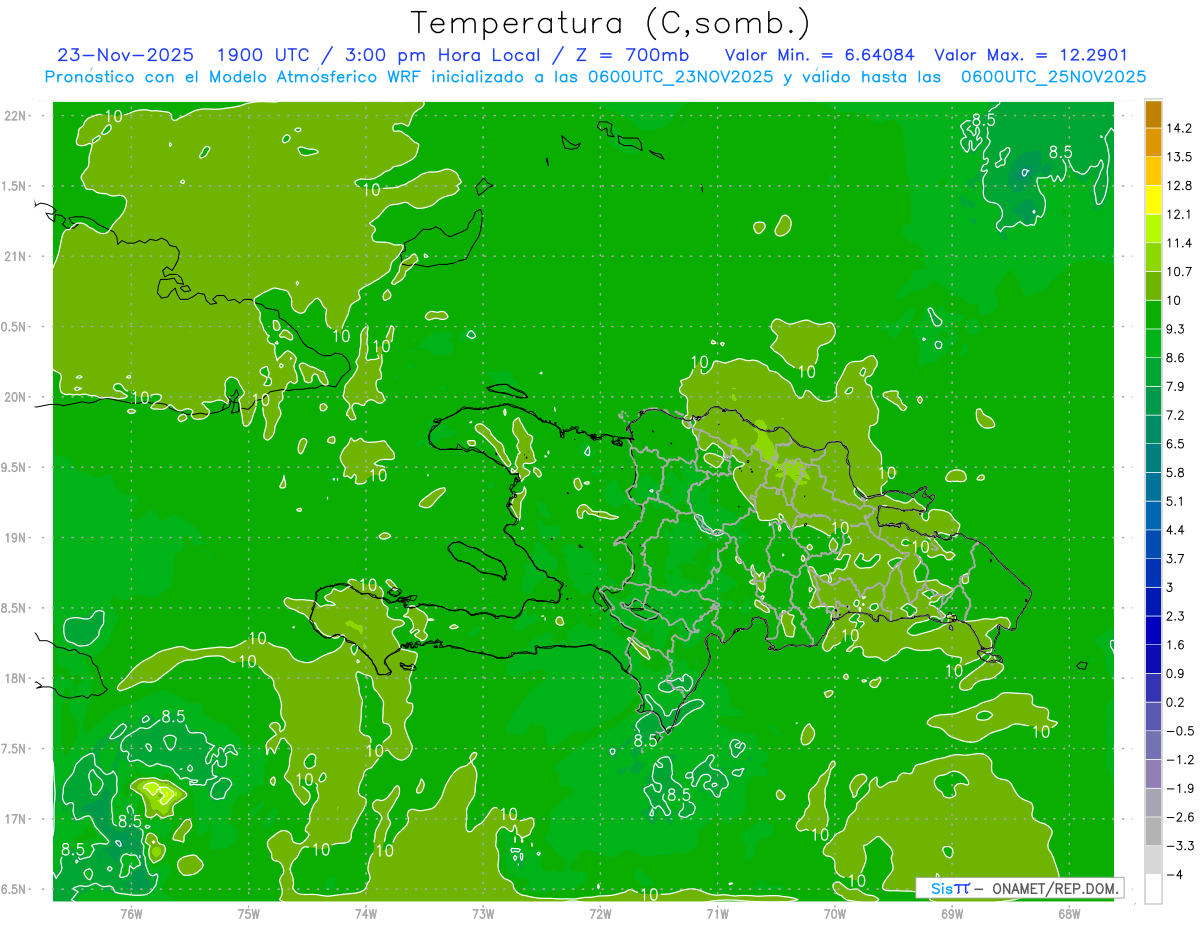The image size is (1200, 927).
Task: Click the Valor Min. = 6.64084 text
Action: (x=820, y=55)
